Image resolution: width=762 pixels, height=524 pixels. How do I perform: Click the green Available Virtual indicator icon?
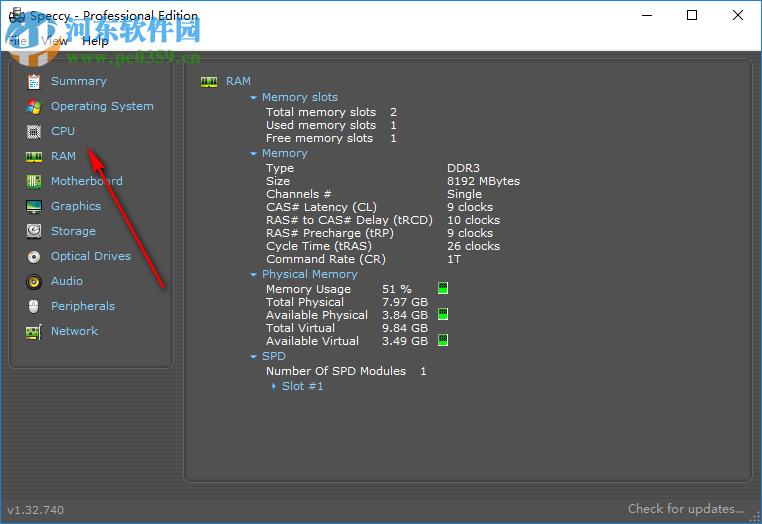point(443,340)
